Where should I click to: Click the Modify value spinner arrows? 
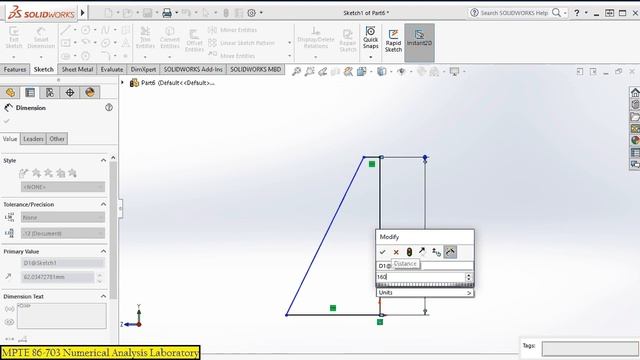tap(469, 277)
